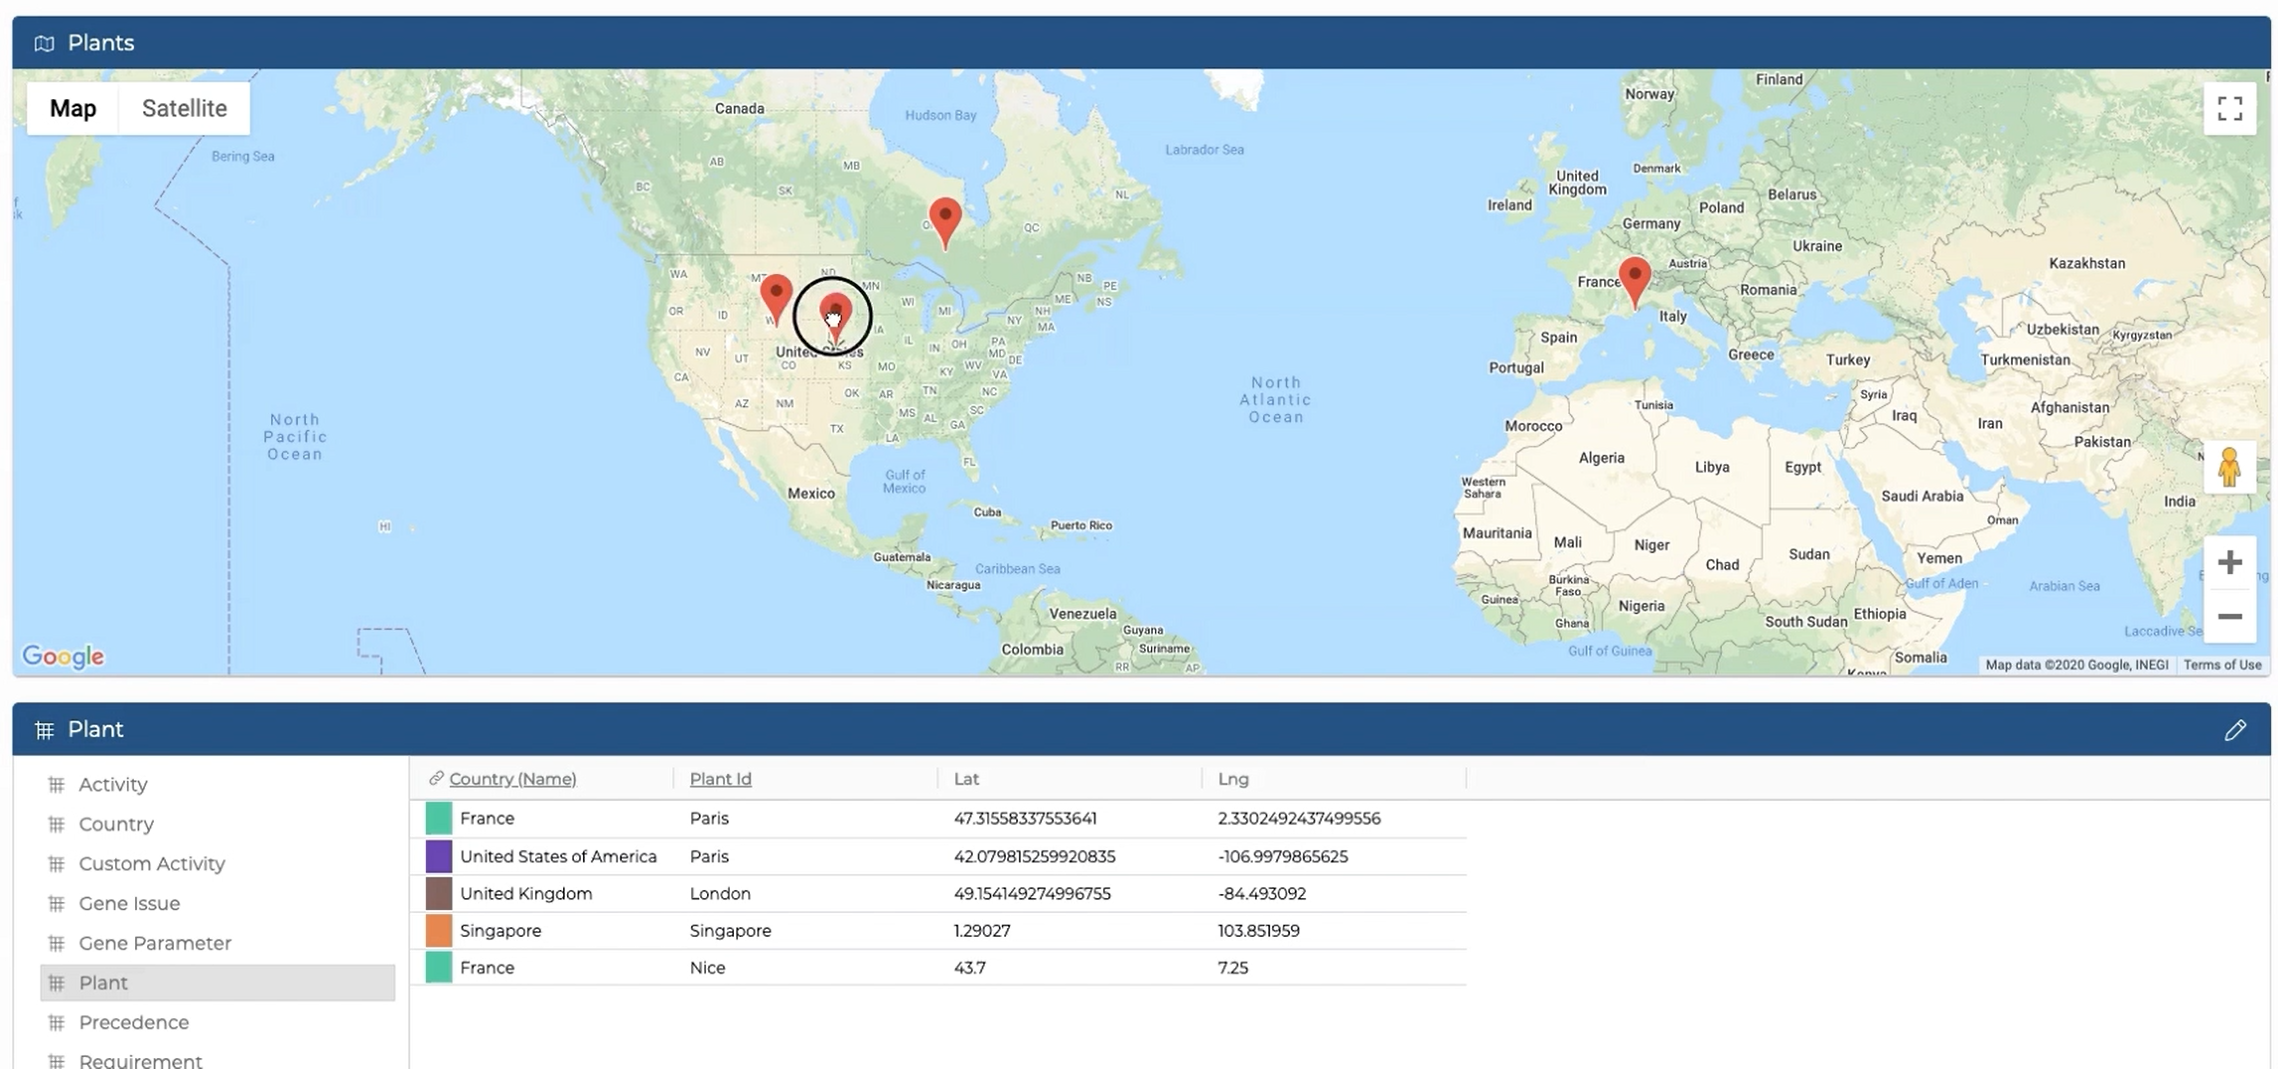
Task: Click longitude value 7.25
Action: coord(1232,967)
